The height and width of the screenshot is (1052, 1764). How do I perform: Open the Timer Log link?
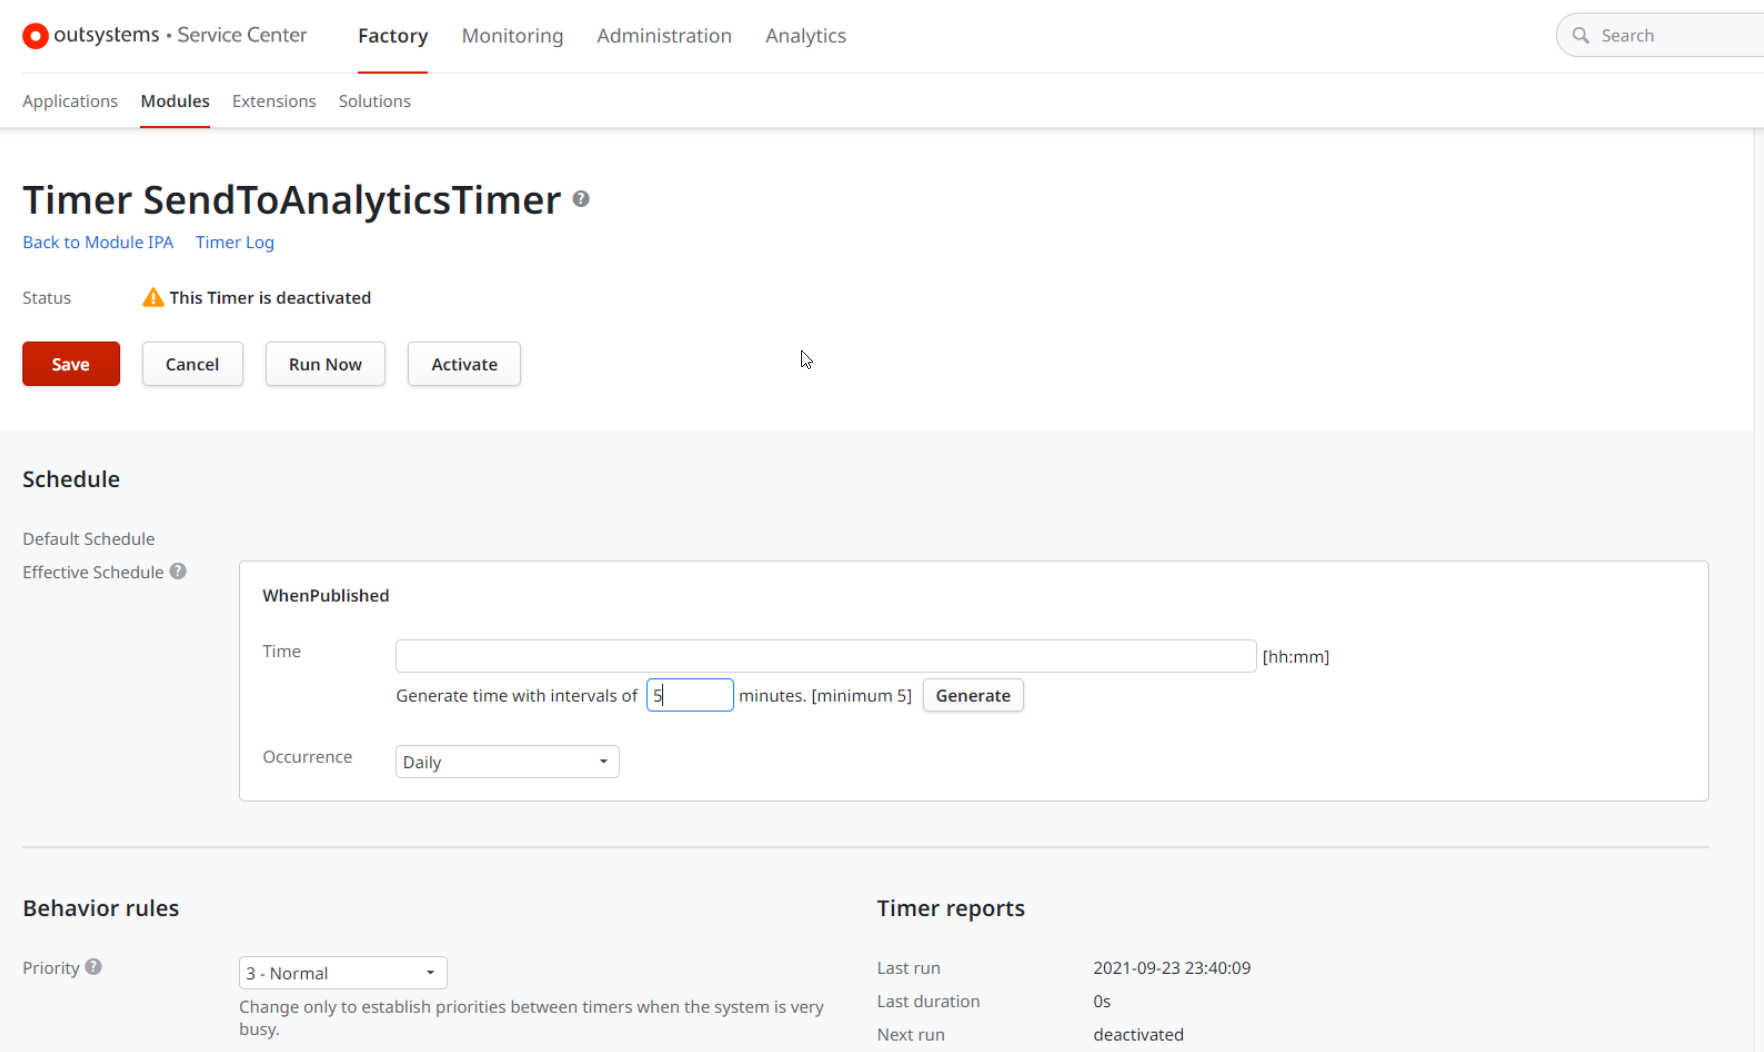coord(235,242)
